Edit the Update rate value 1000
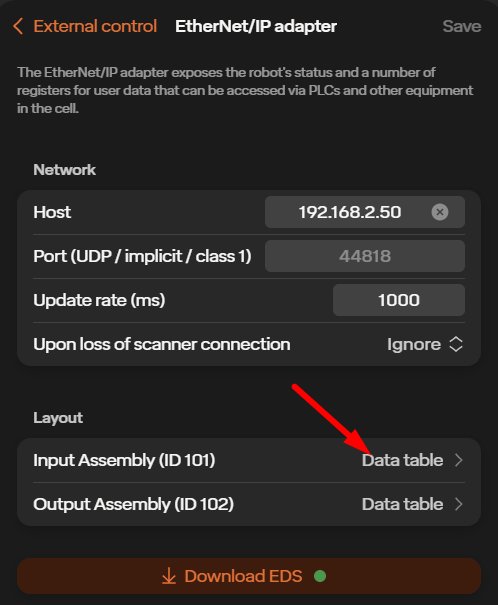 click(399, 300)
